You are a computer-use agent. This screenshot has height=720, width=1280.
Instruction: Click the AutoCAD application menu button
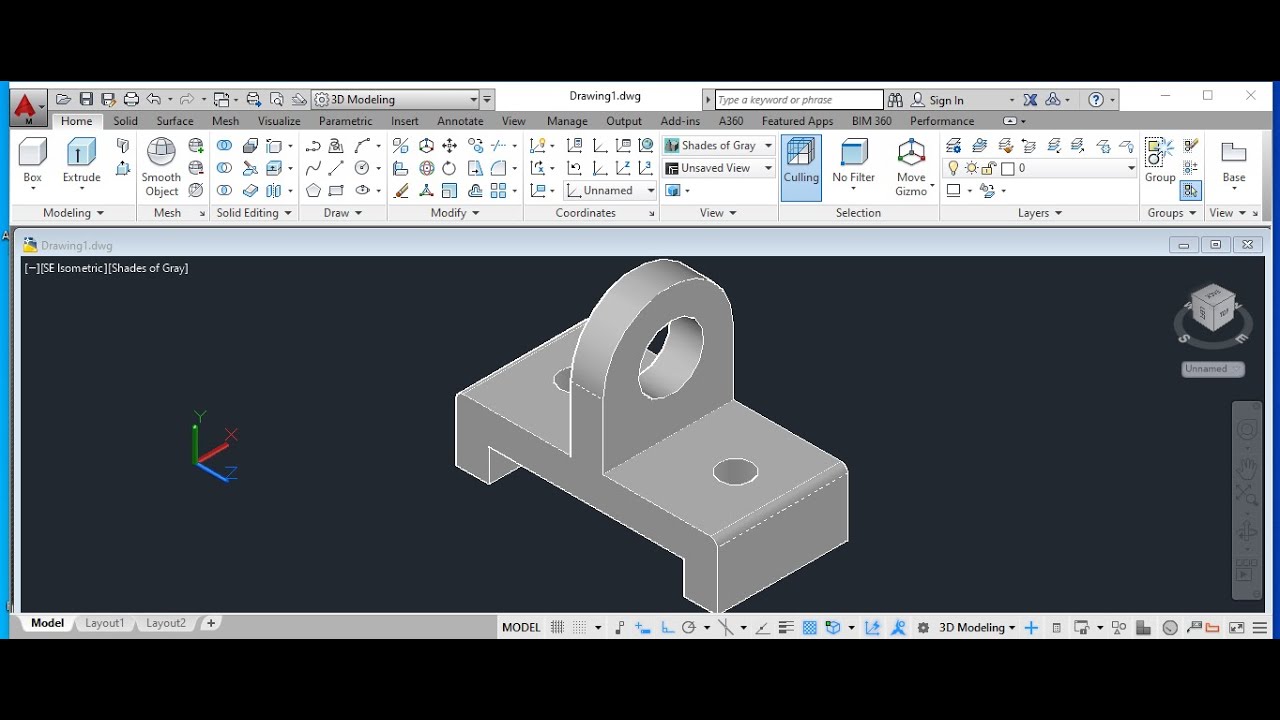point(27,107)
